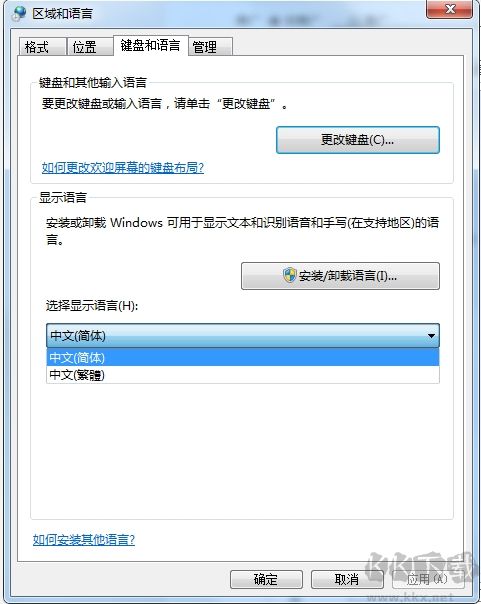Click the 取消 button

(x=347, y=579)
